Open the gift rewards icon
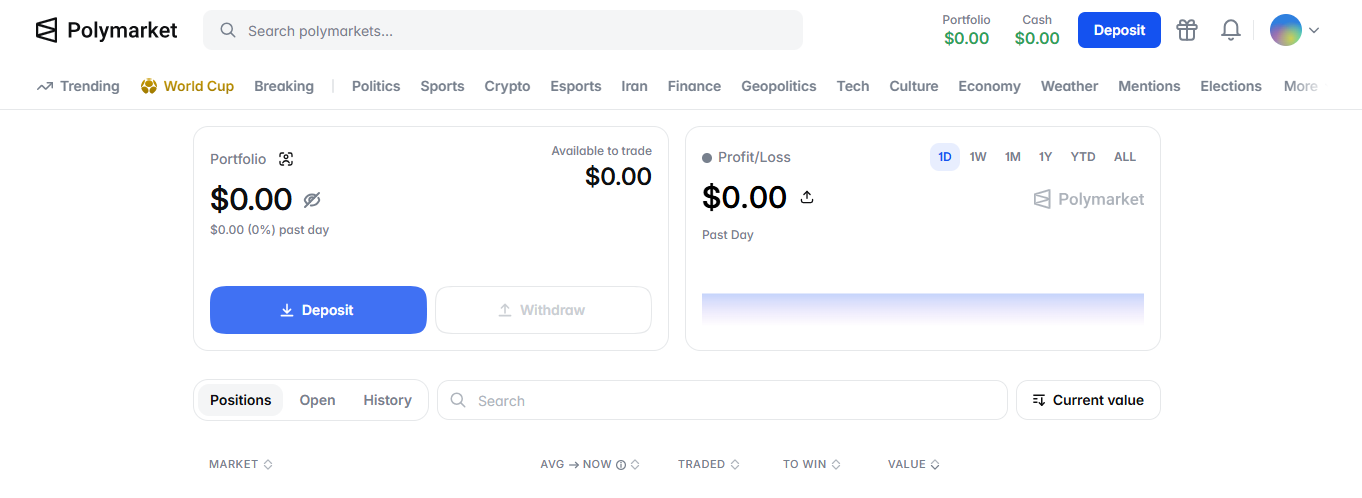 [x=1187, y=30]
